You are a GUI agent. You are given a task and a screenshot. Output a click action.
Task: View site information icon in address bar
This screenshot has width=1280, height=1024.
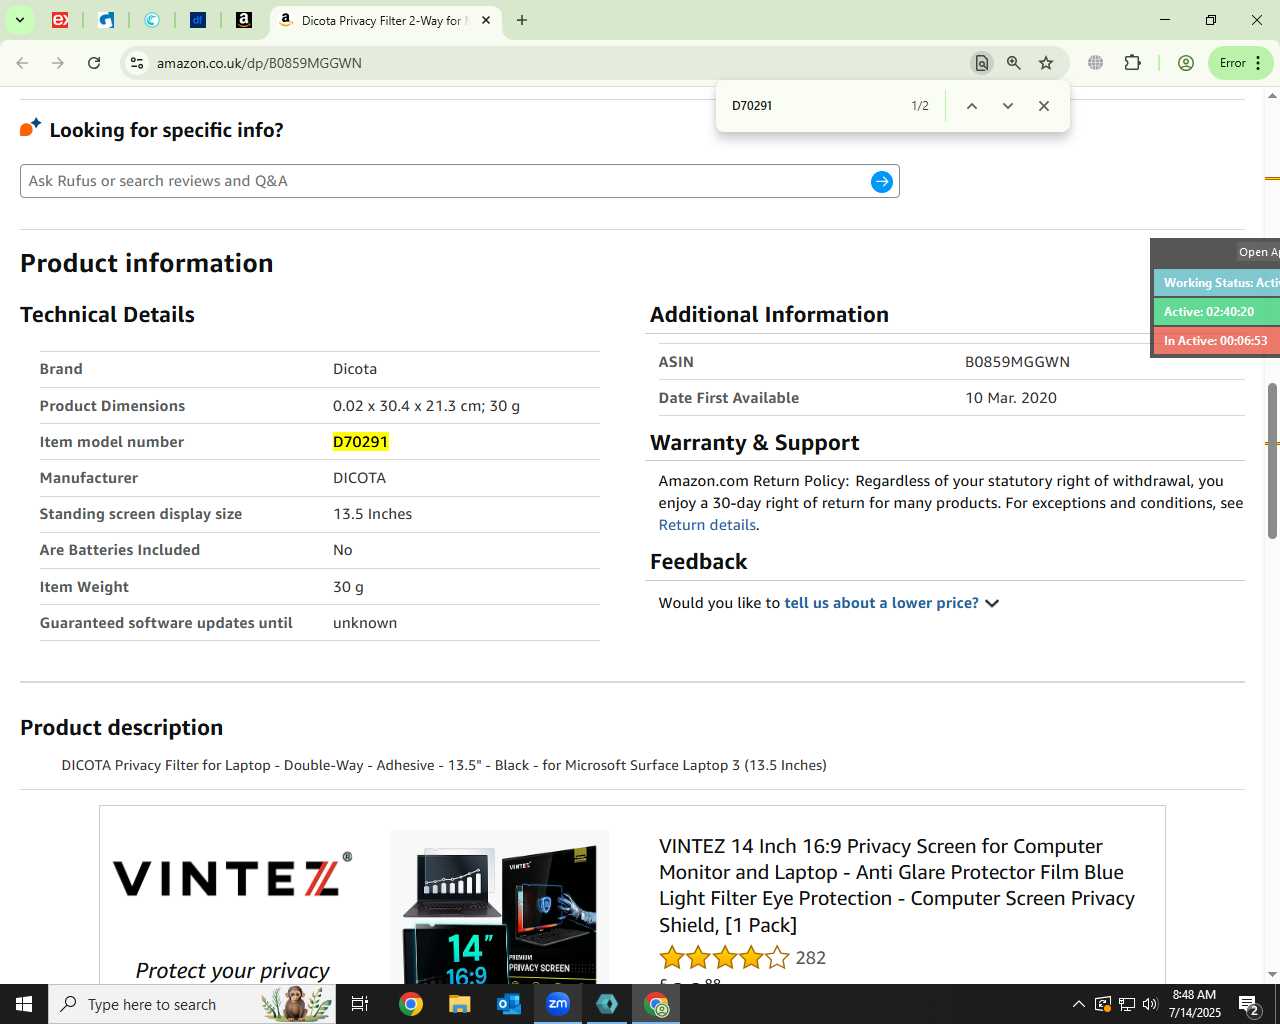(137, 63)
